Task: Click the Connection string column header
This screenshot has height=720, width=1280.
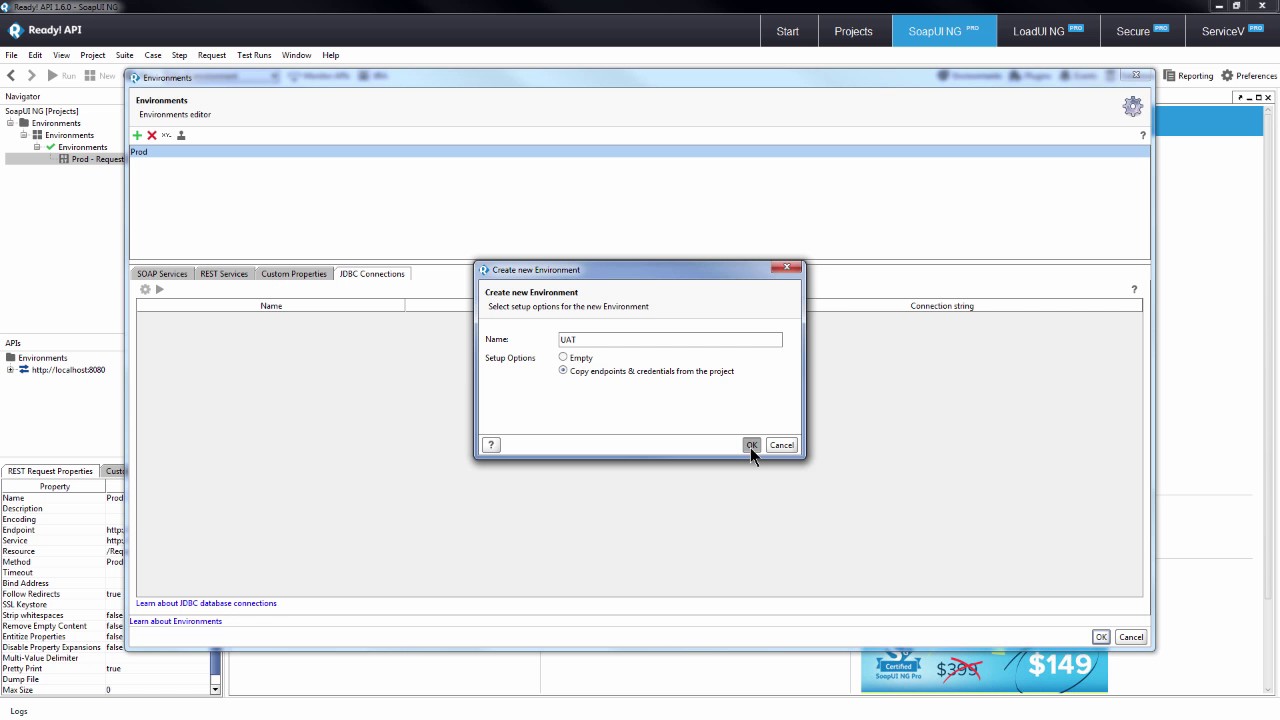Action: [942, 306]
